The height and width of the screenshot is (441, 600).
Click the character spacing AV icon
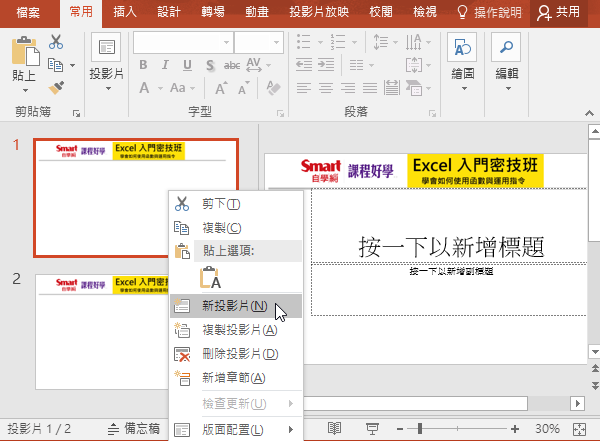(x=254, y=65)
